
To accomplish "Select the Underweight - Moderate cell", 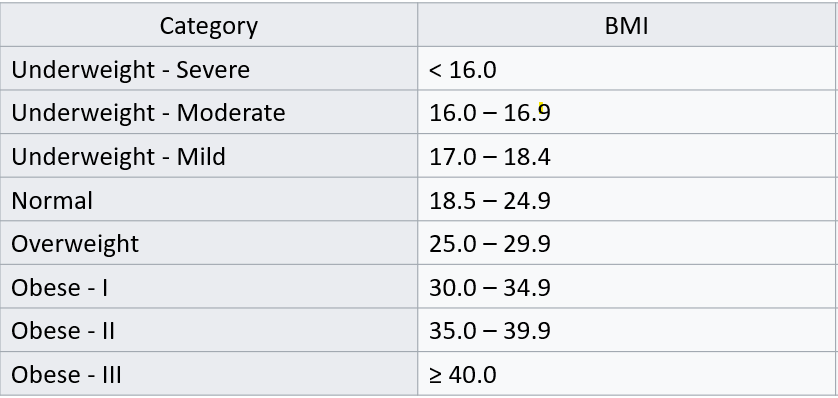I will pos(209,112).
